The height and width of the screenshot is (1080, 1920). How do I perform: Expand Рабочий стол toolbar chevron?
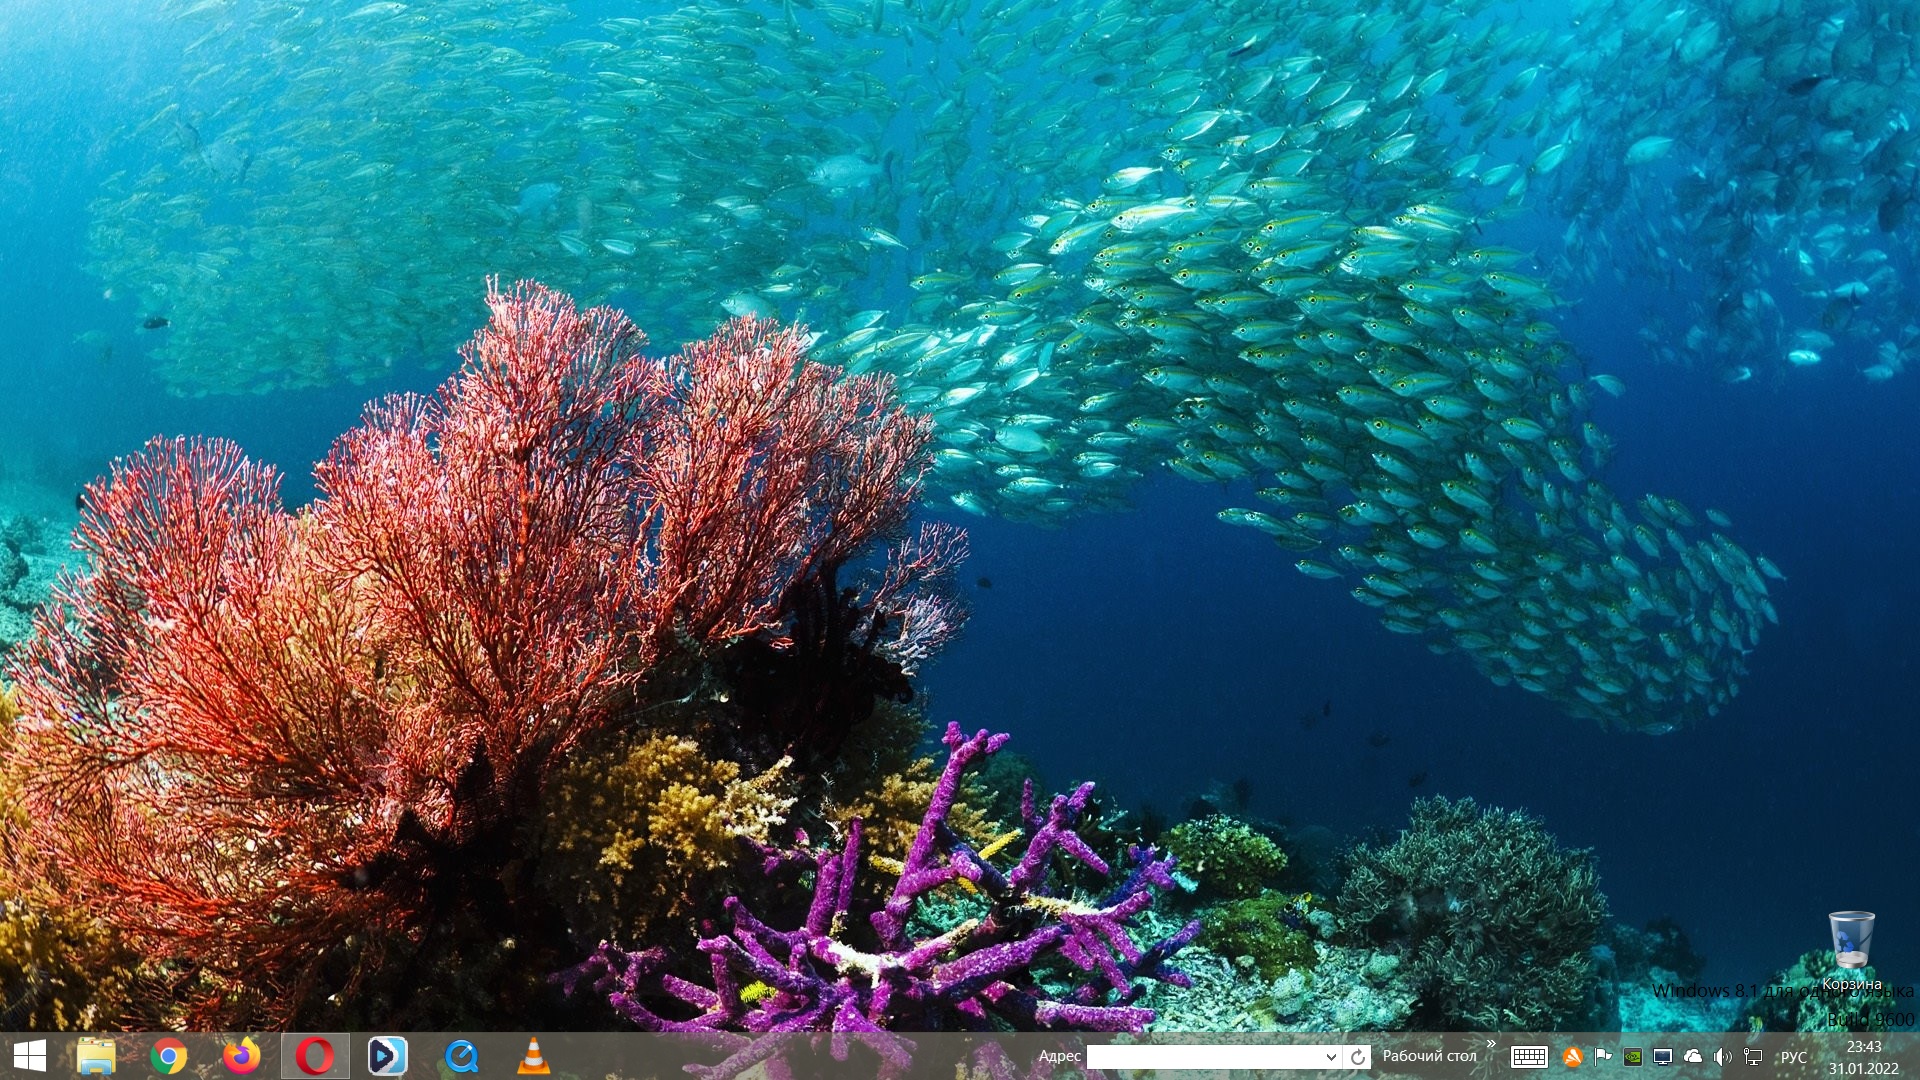[x=1491, y=1045]
